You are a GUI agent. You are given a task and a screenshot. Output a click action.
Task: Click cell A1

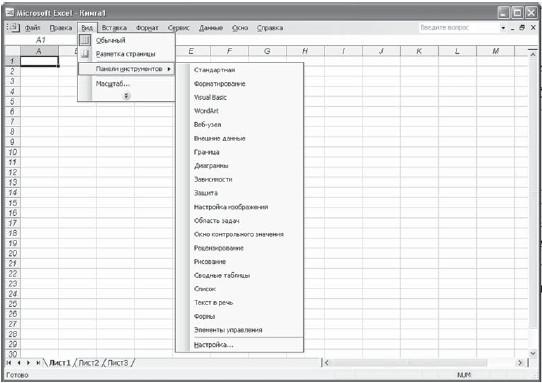39,61
